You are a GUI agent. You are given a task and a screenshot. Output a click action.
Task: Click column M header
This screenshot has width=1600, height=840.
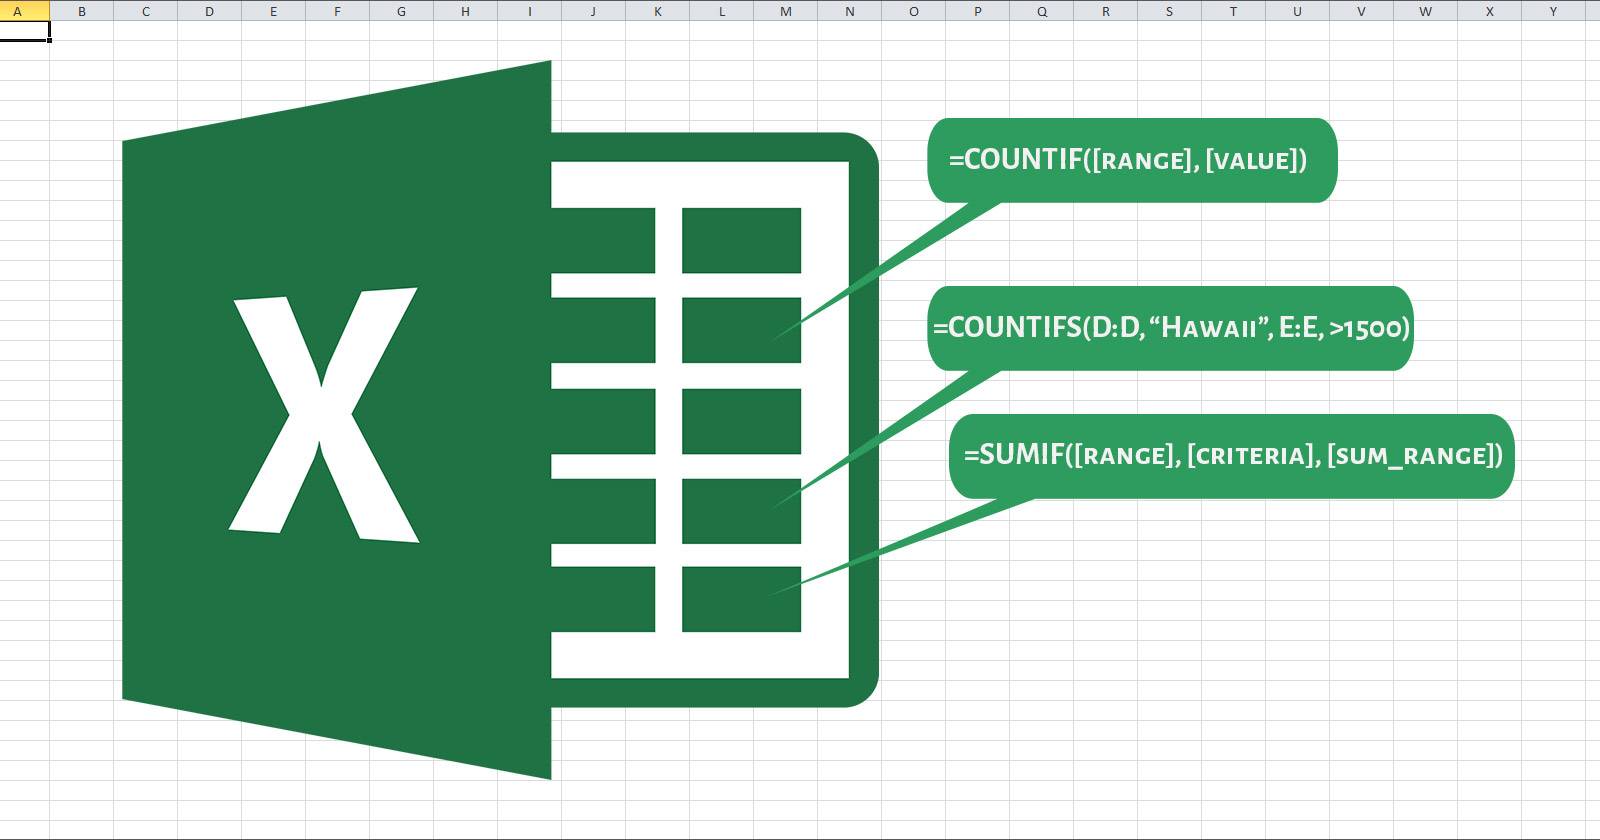(786, 12)
